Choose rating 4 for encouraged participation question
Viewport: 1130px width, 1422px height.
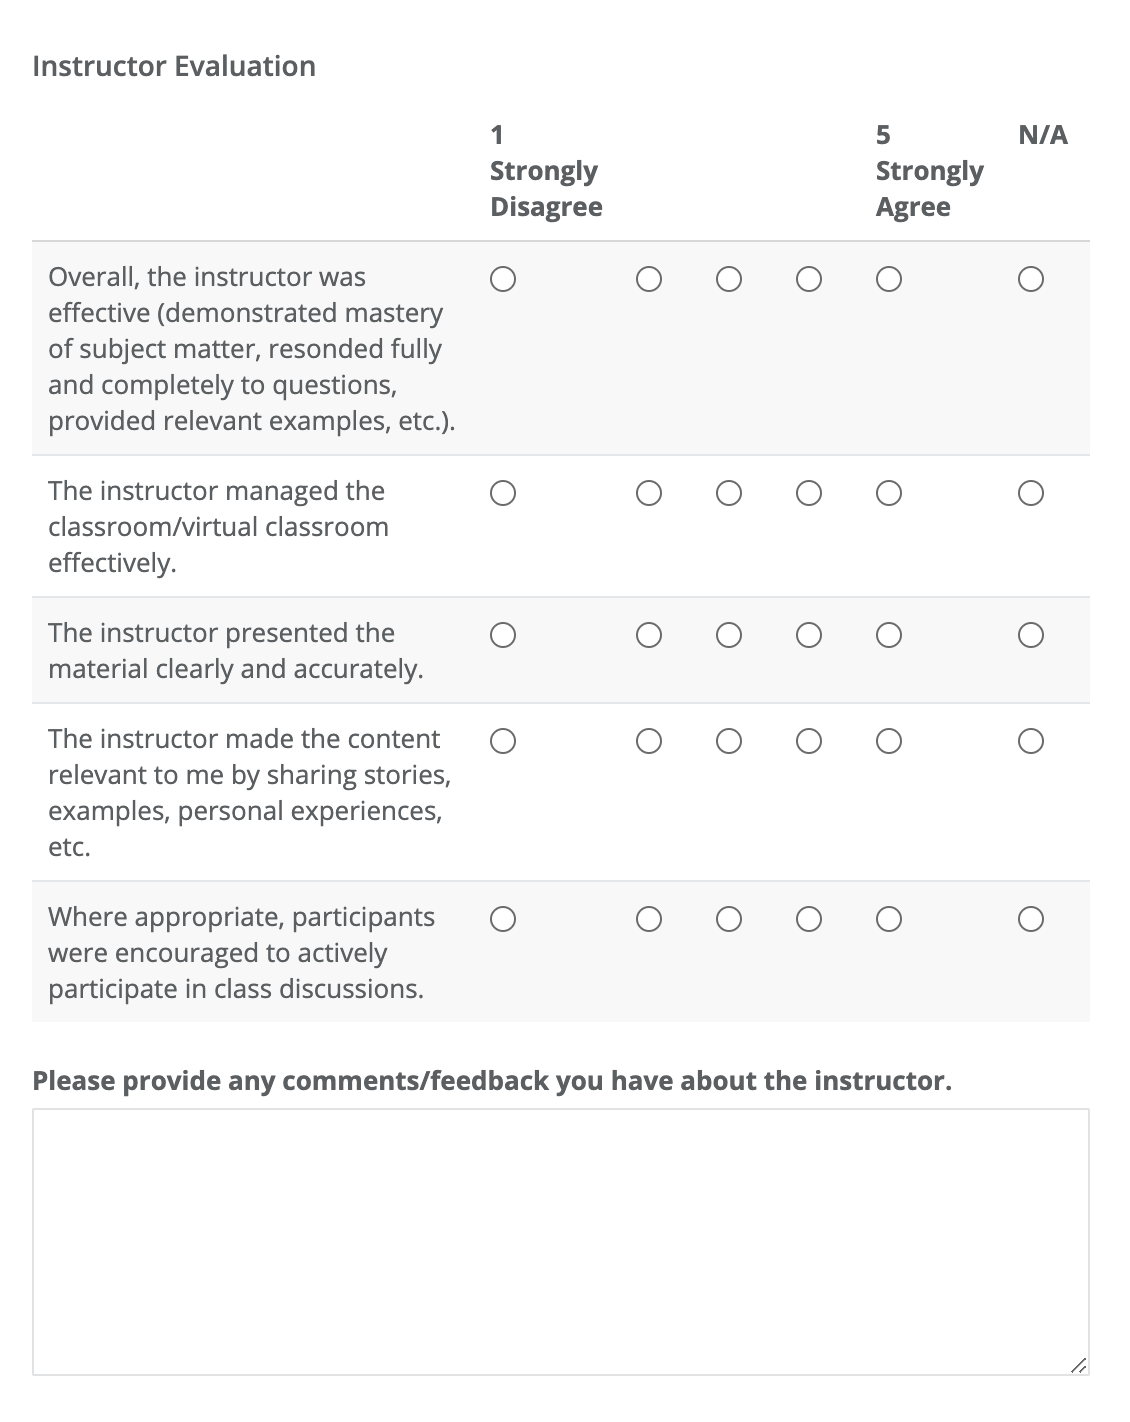tap(808, 917)
